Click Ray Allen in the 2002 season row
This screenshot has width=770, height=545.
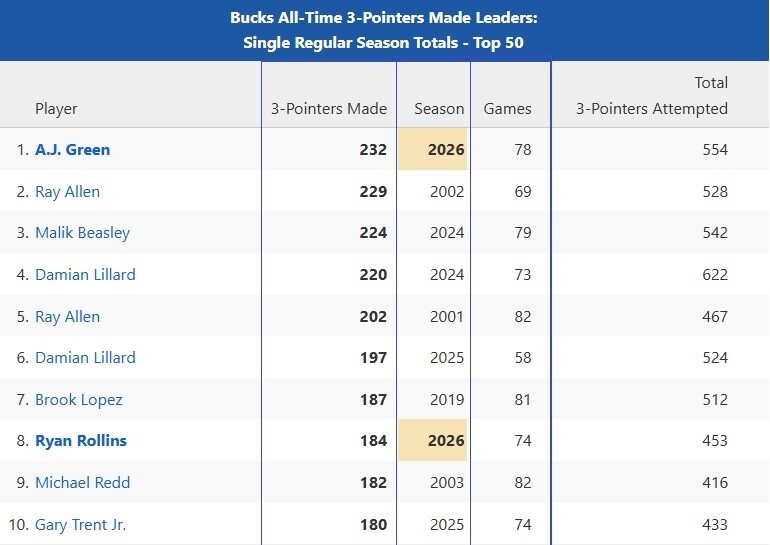coord(67,192)
